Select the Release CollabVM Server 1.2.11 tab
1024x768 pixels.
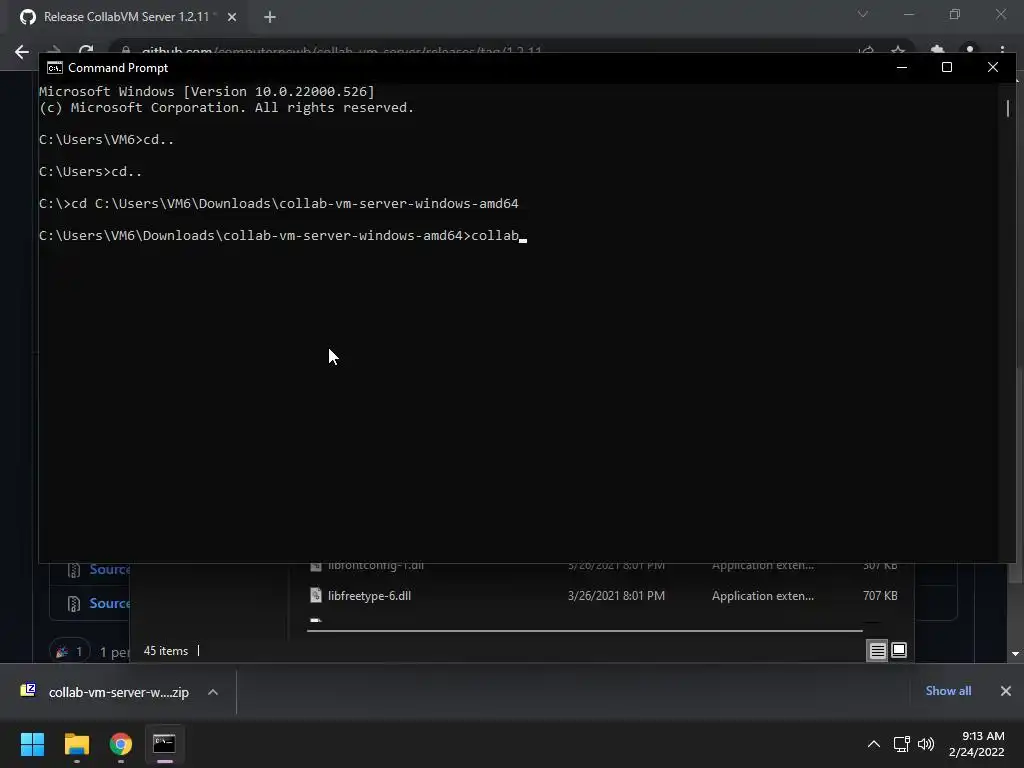point(125,17)
